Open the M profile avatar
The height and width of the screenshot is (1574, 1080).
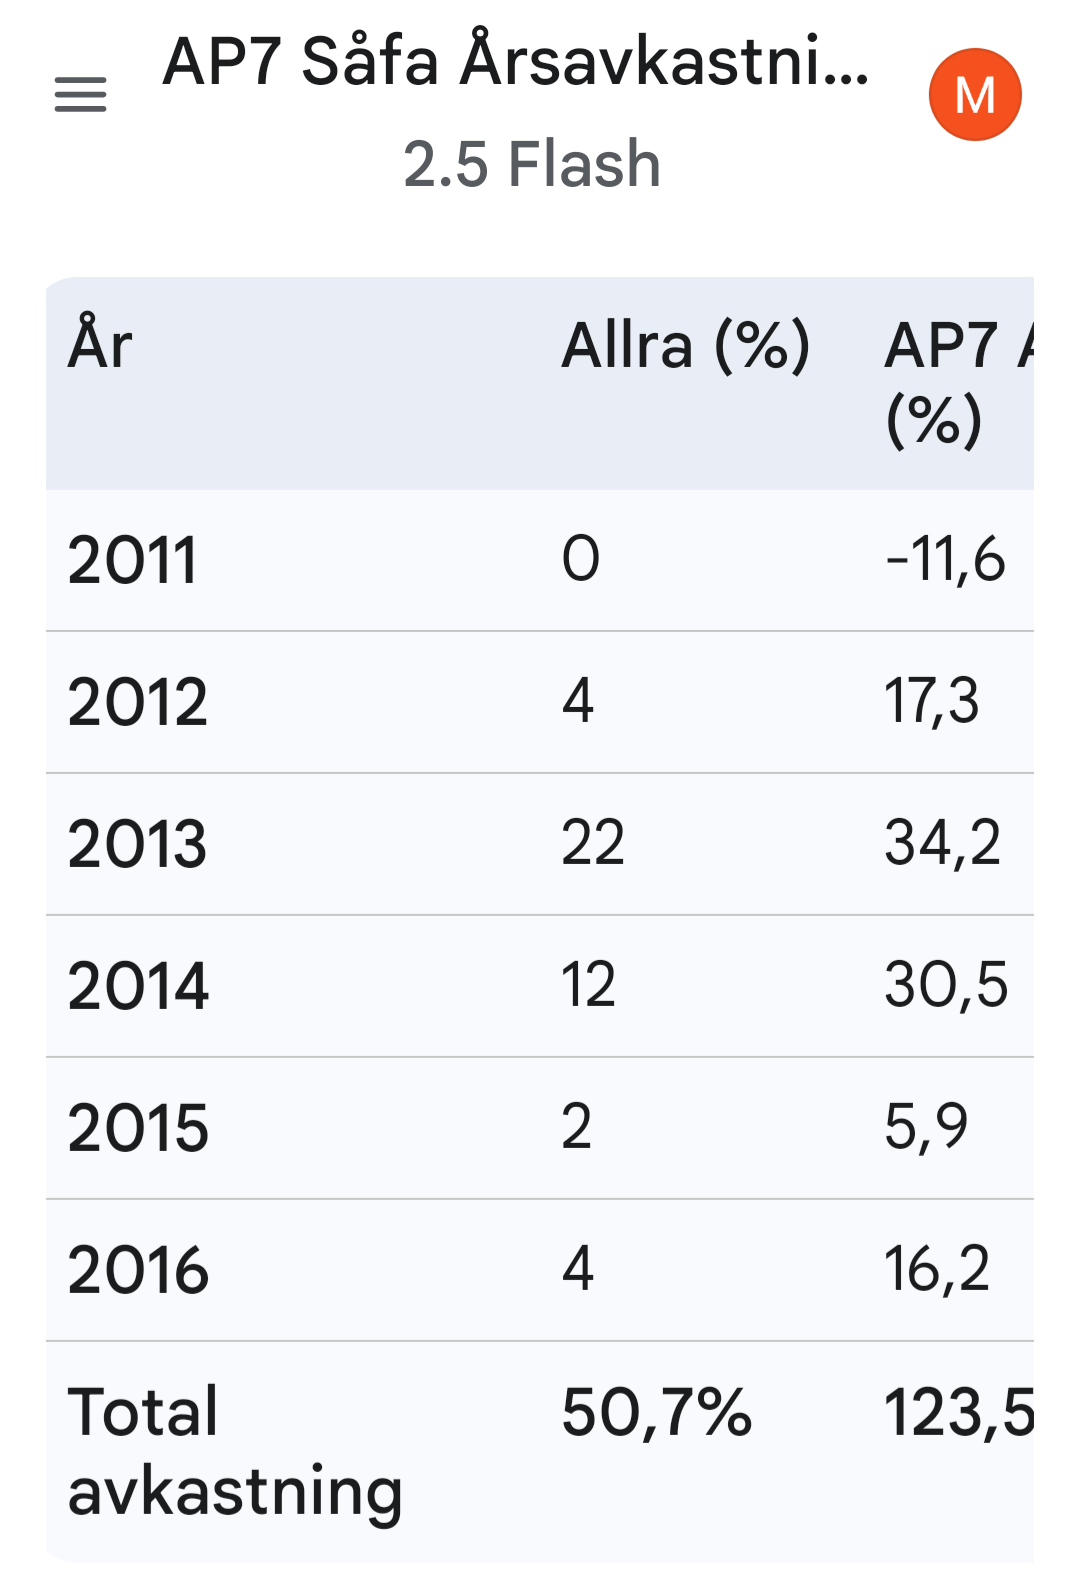pos(974,95)
